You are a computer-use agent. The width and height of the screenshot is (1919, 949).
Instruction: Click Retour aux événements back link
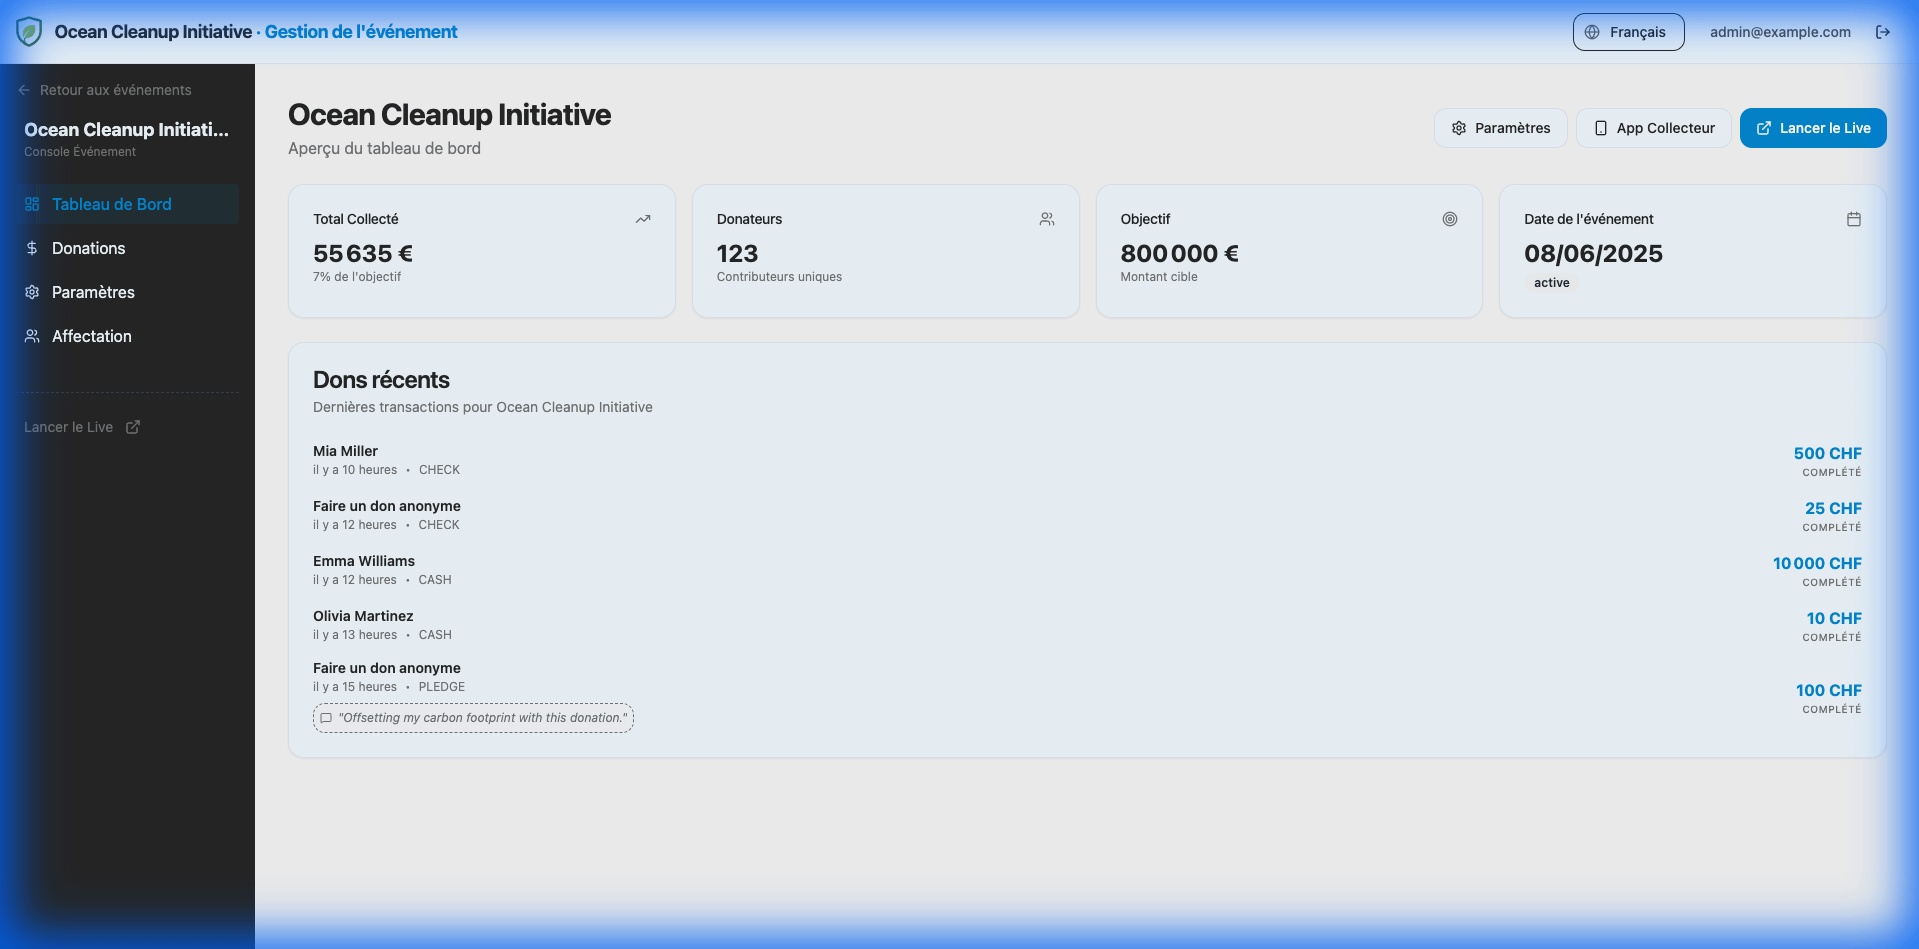[x=105, y=90]
